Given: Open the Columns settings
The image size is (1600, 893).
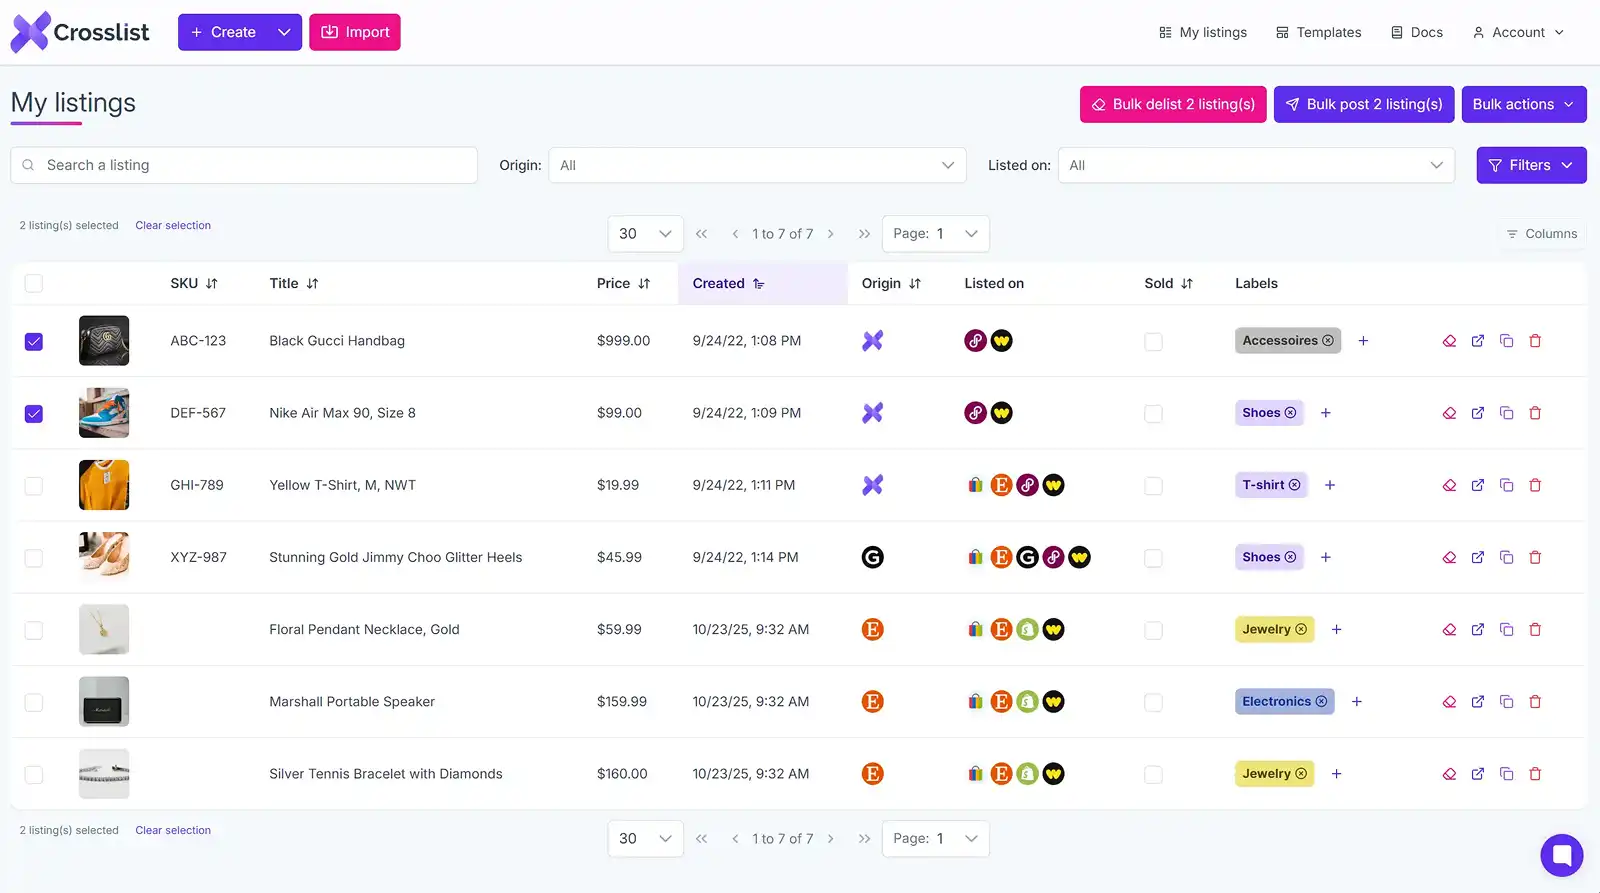Looking at the screenshot, I should click(x=1541, y=234).
